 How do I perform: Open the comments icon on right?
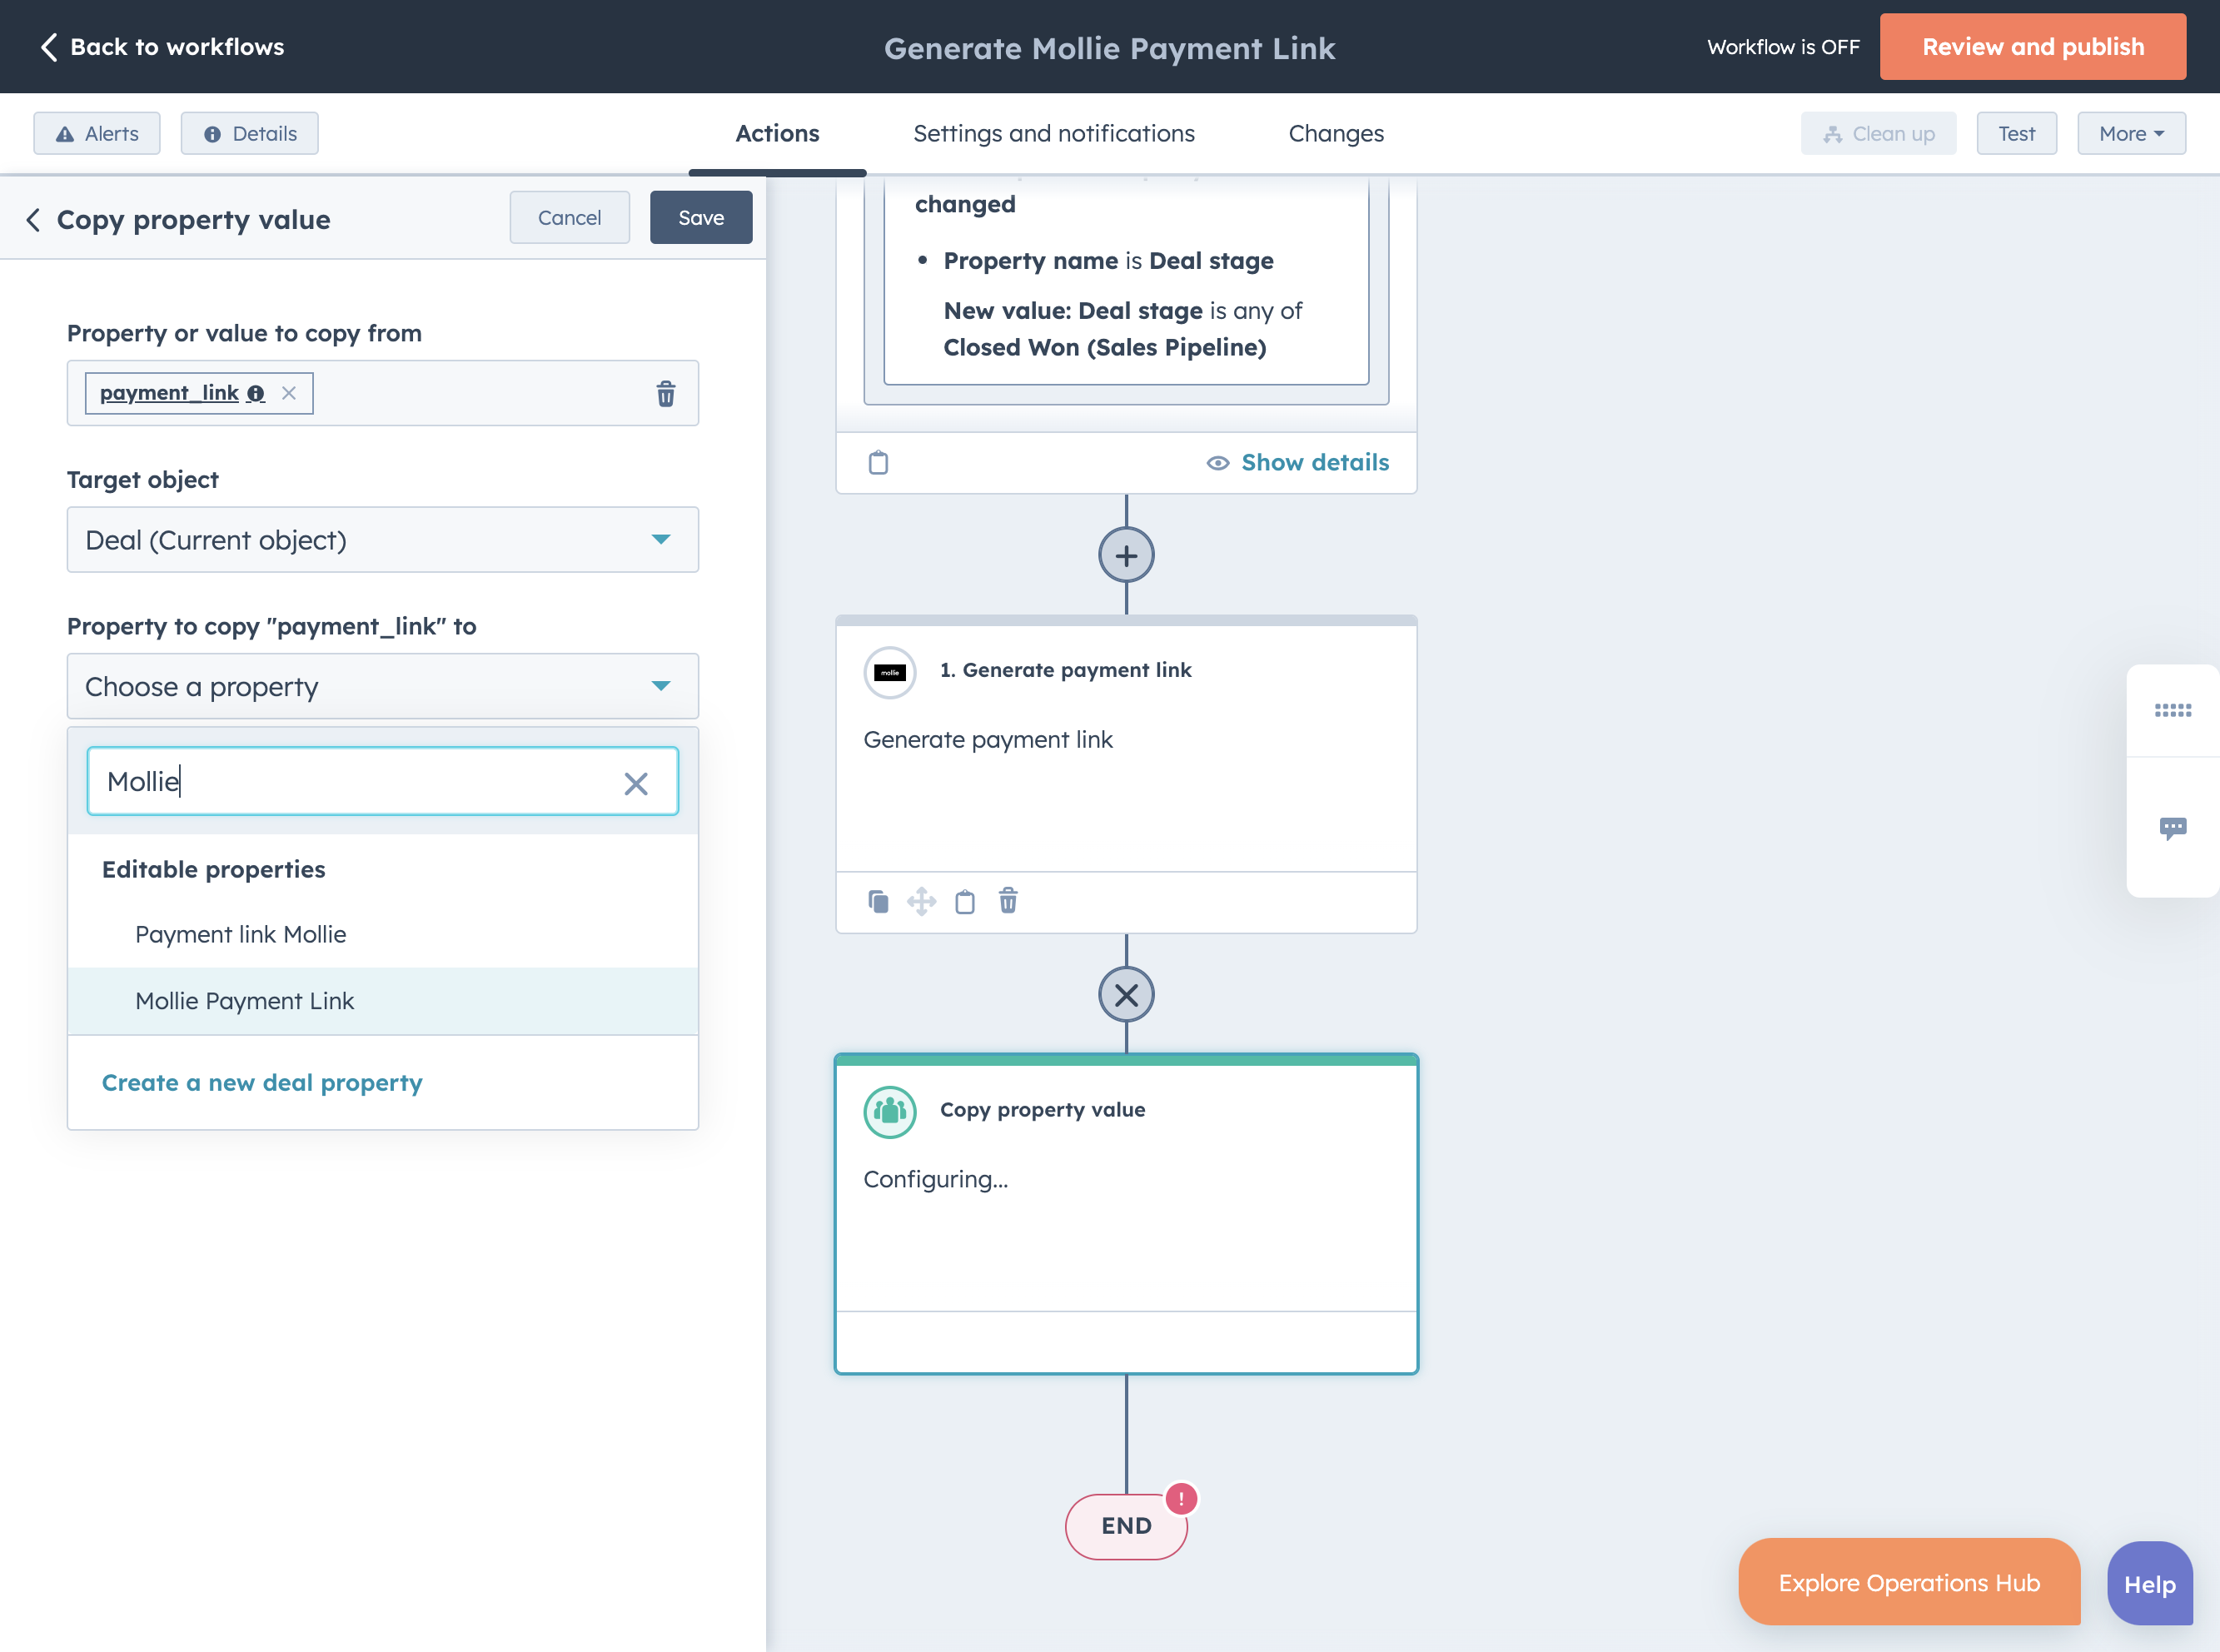click(x=2173, y=828)
